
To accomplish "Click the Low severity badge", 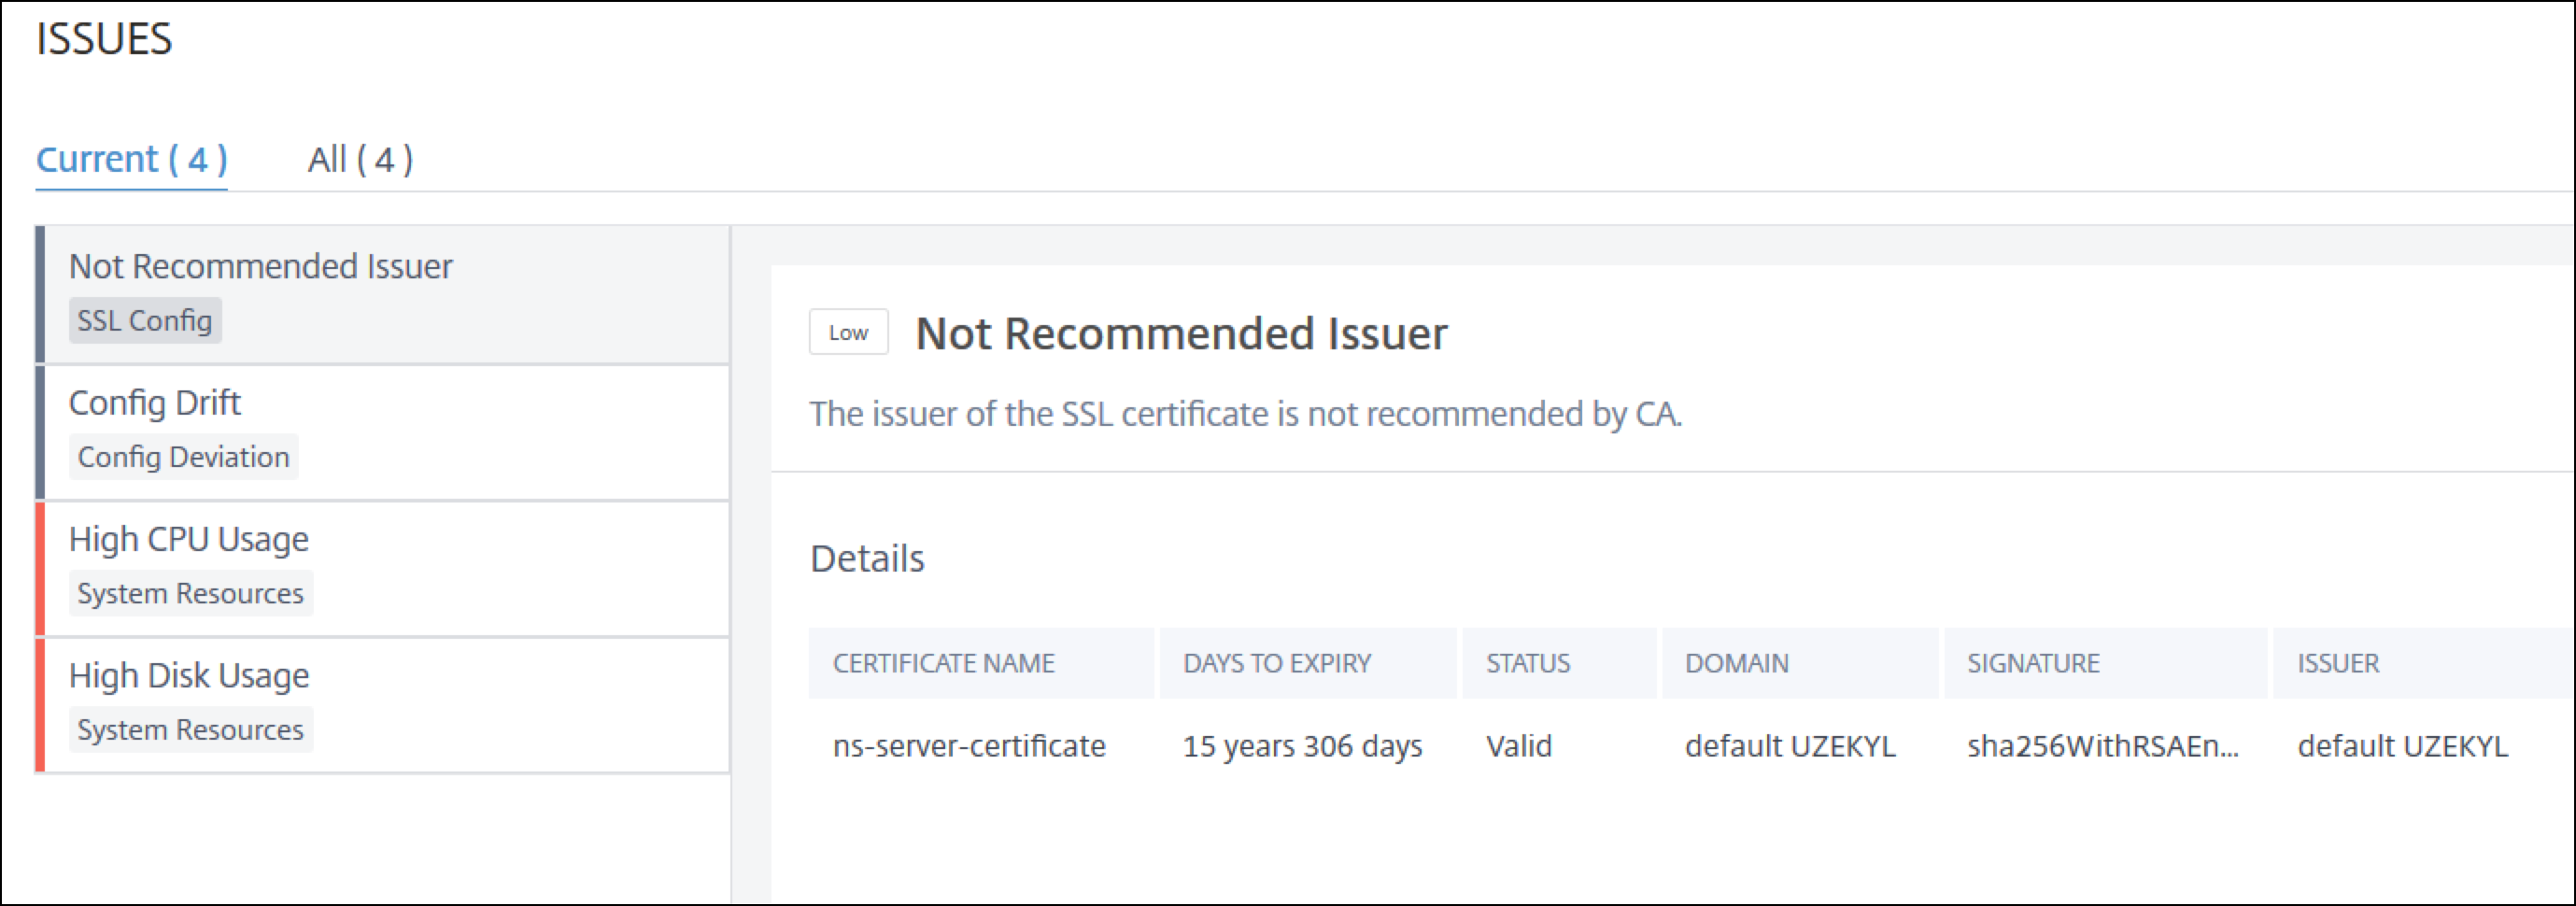I will 848,332.
